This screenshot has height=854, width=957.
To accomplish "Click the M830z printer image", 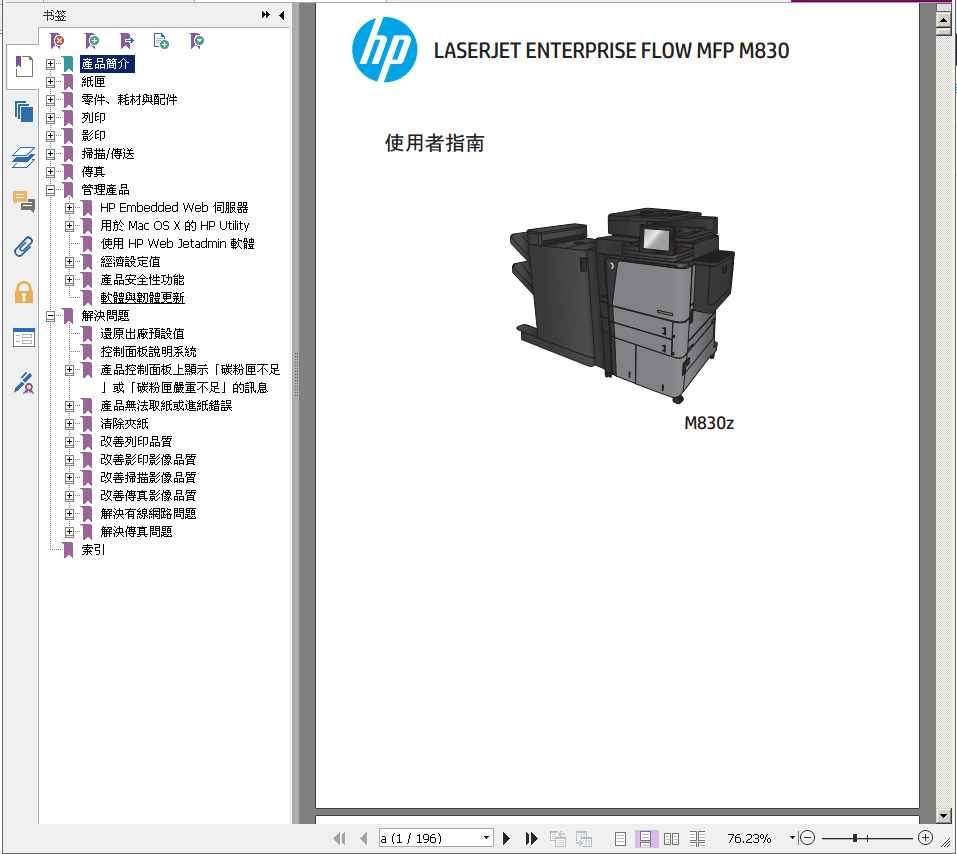I will (623, 305).
